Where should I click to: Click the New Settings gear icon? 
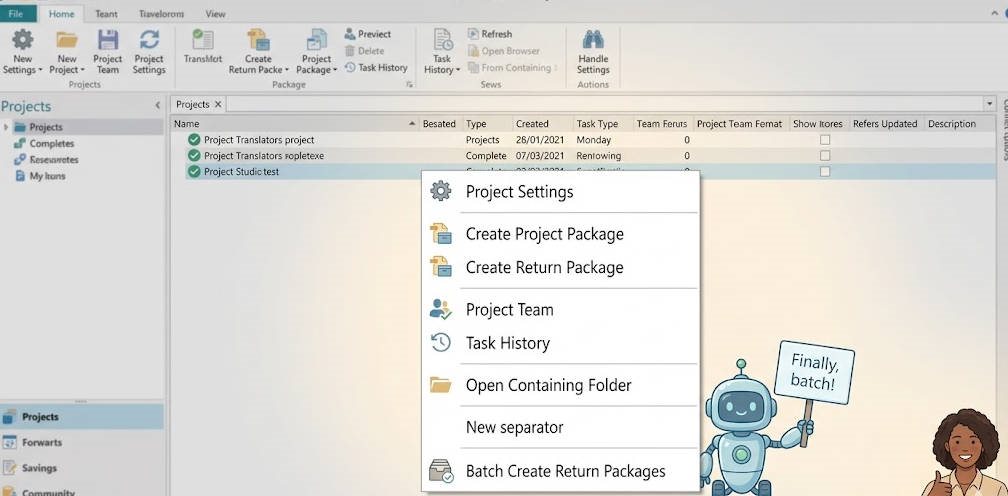click(22, 40)
